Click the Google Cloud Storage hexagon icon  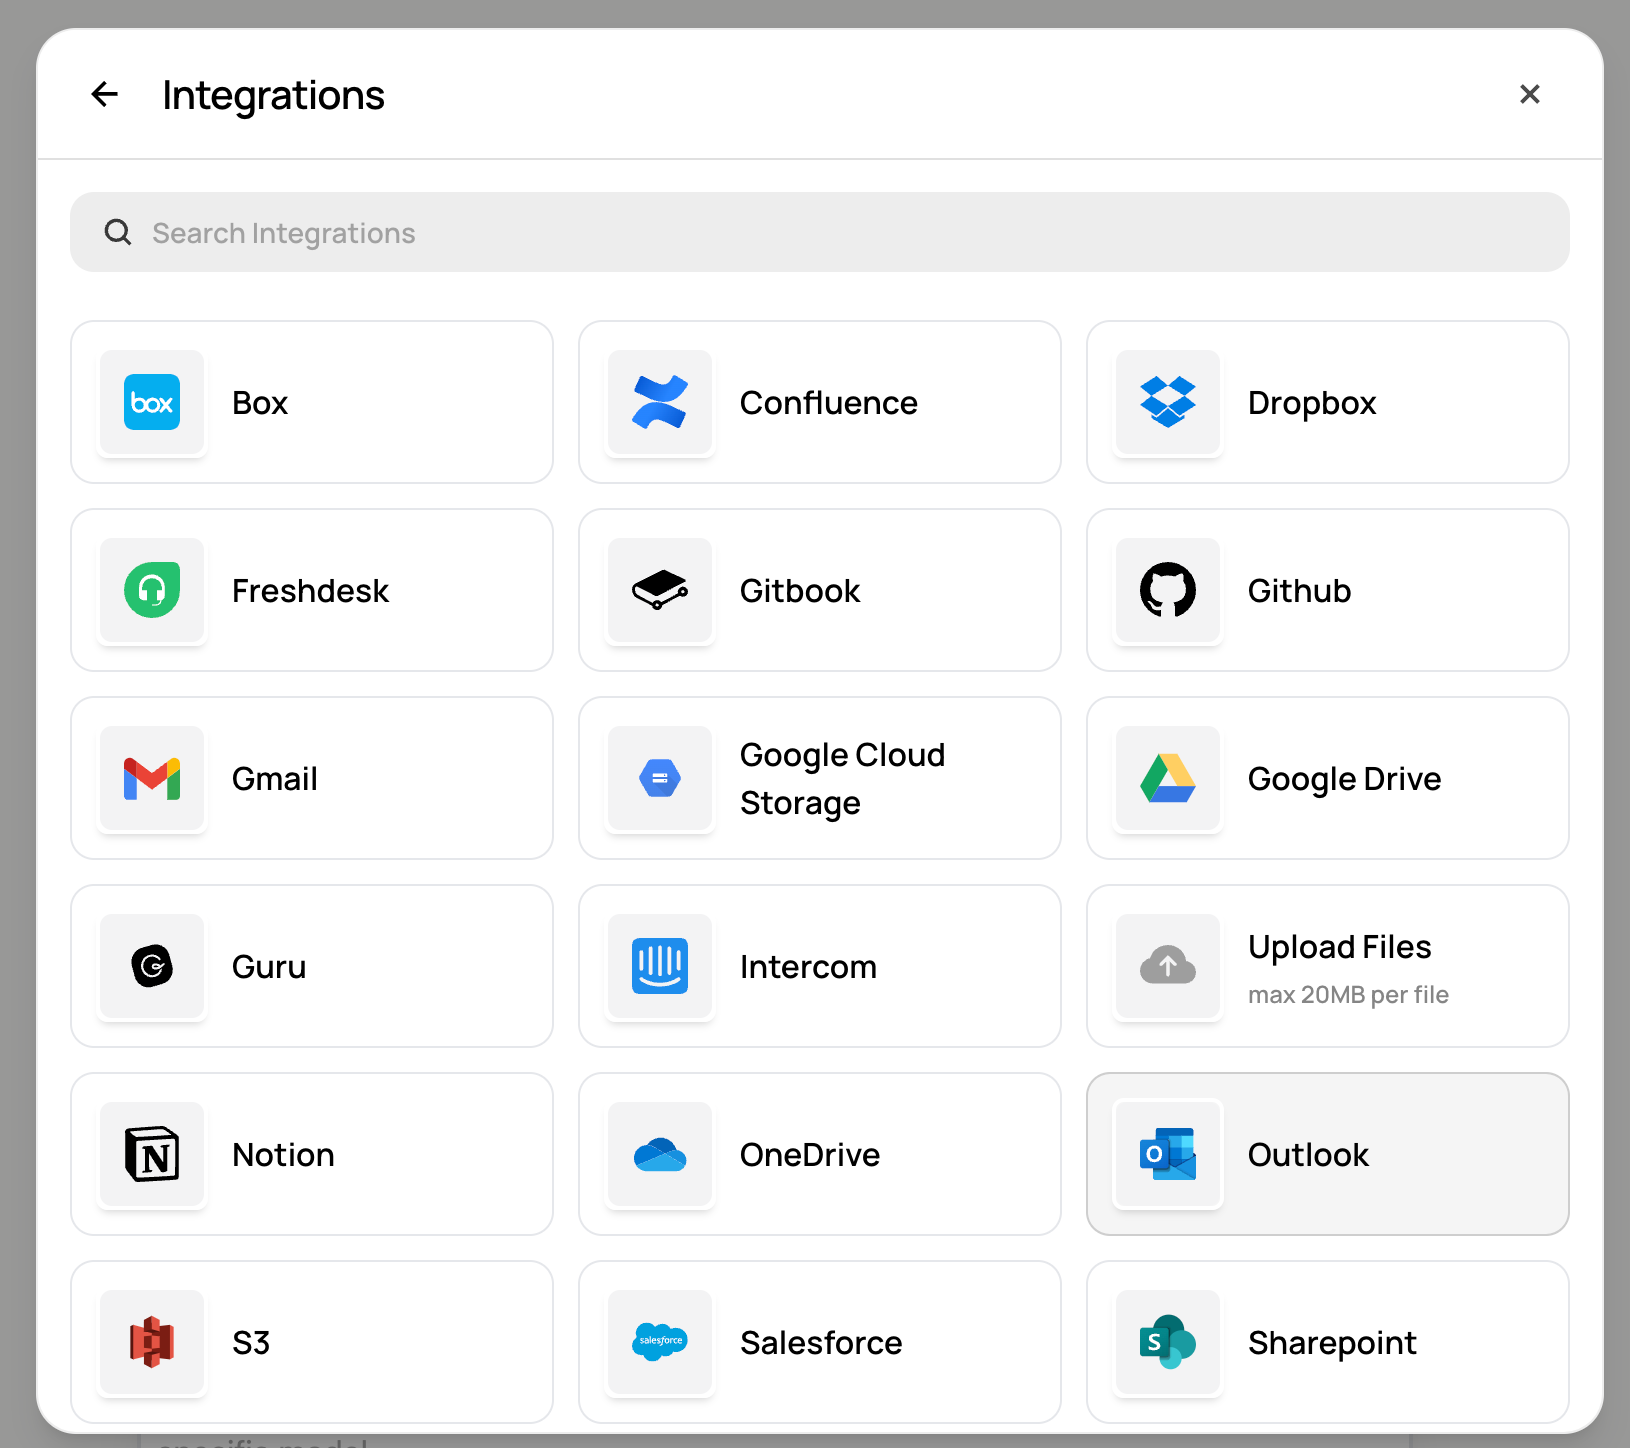click(660, 778)
